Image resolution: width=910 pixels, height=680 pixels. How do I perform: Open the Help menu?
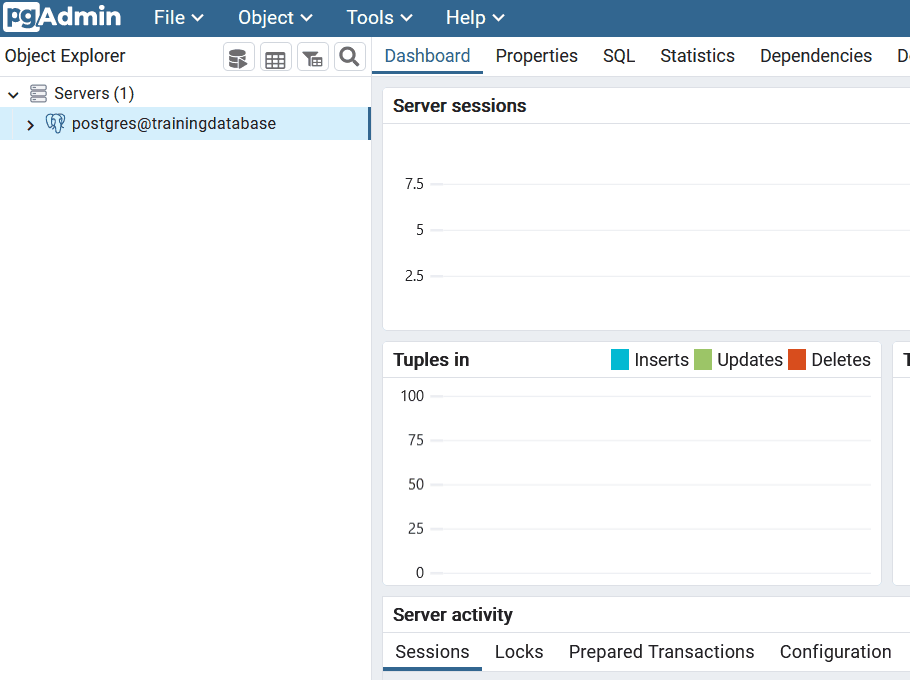475,18
